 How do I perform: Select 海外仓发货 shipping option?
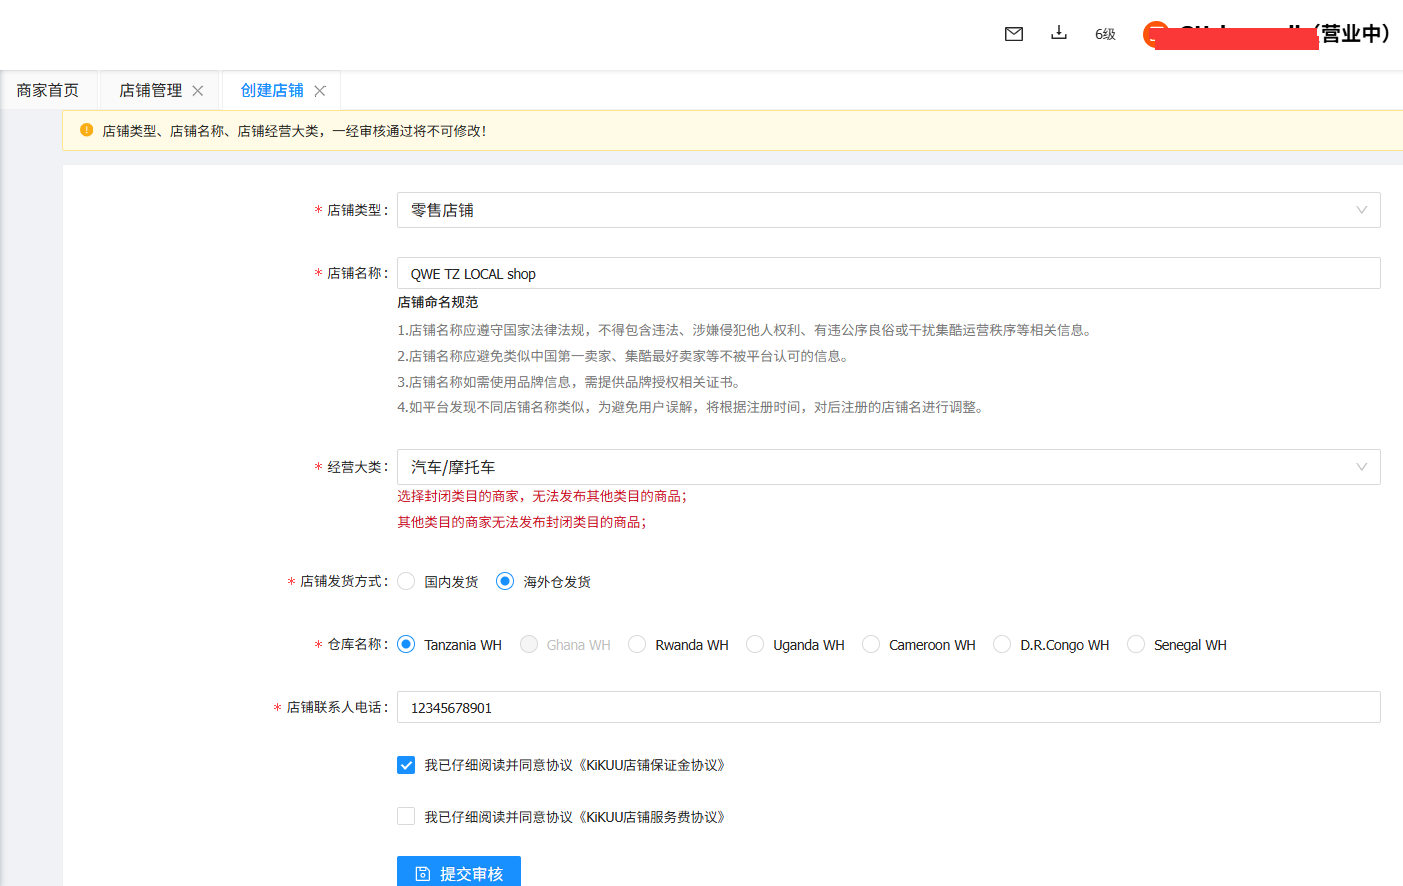point(505,581)
